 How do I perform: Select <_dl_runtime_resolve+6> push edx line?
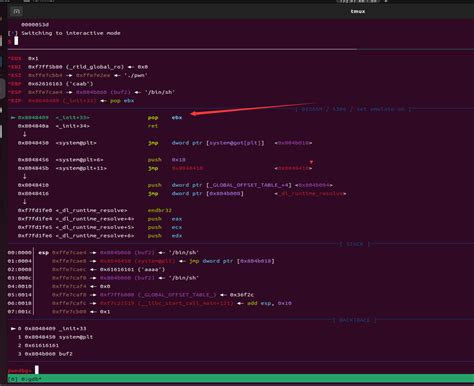[100, 236]
